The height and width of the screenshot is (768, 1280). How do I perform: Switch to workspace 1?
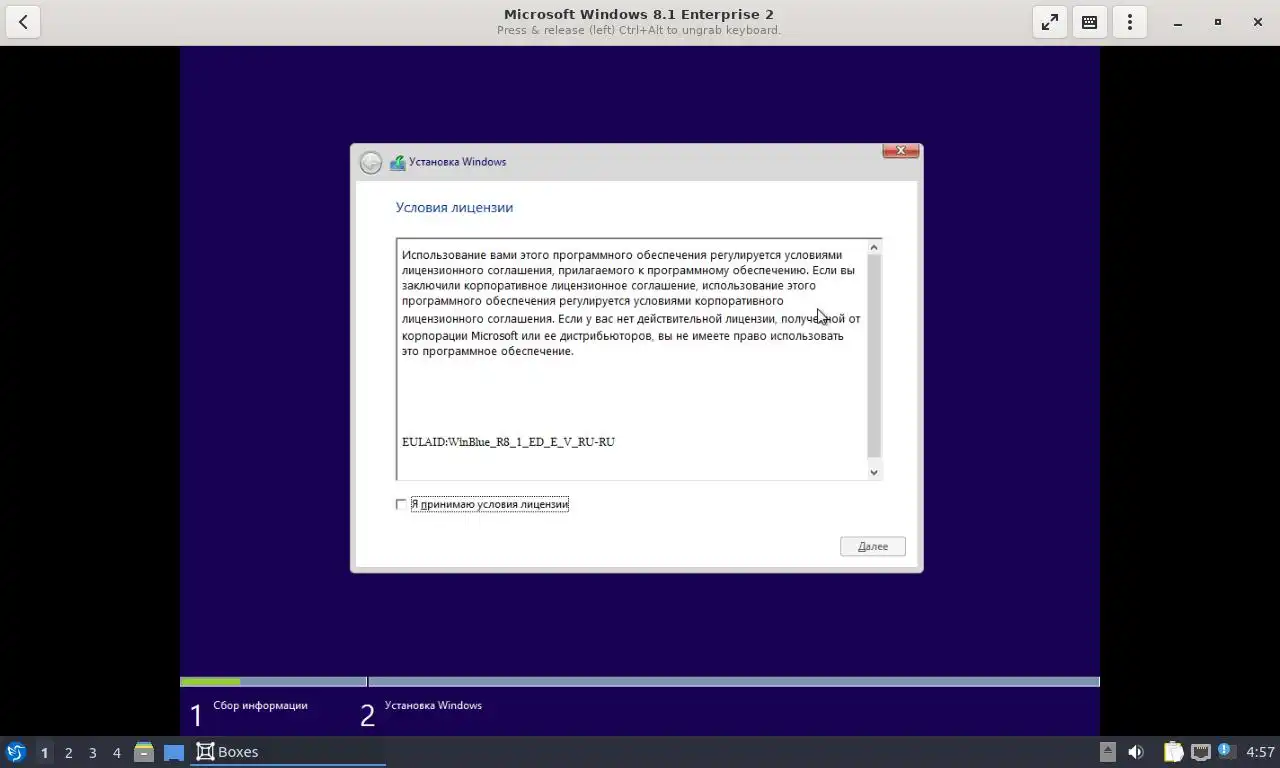44,752
